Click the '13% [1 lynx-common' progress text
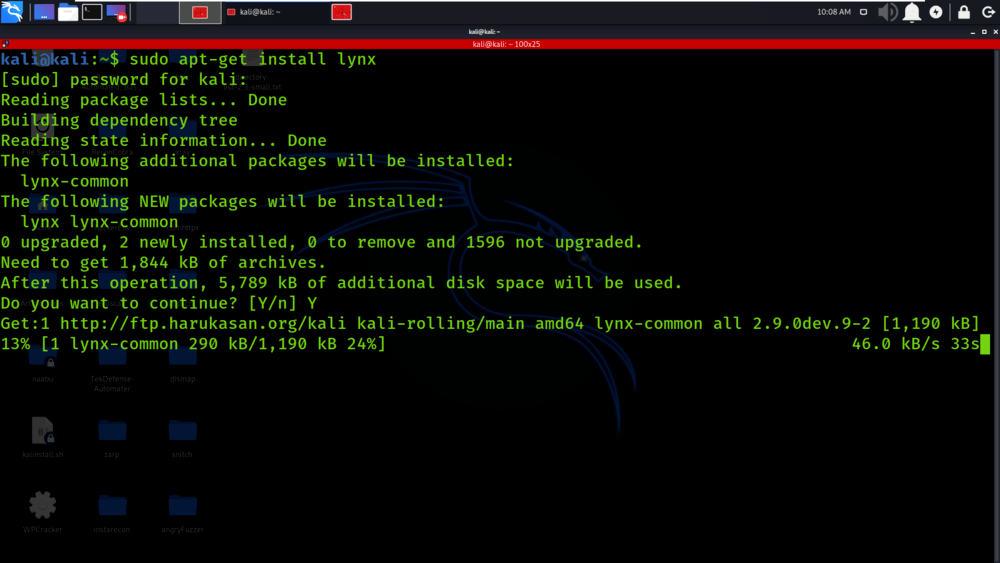This screenshot has height=563, width=1000. tap(193, 344)
